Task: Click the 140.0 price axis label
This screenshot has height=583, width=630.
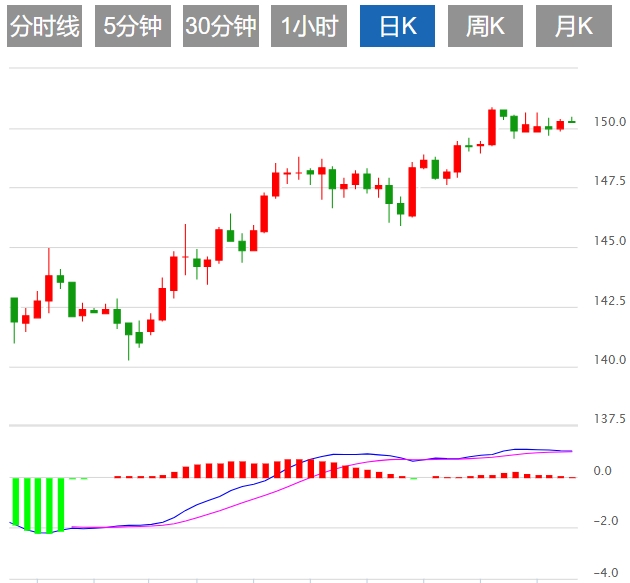Action: [x=610, y=359]
